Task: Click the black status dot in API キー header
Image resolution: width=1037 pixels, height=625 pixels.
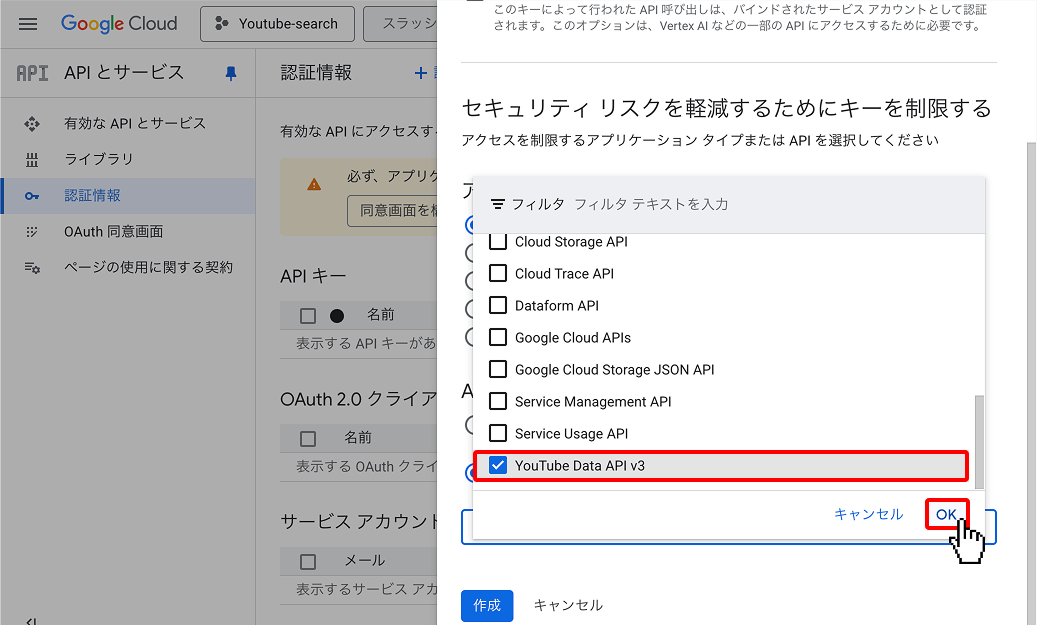Action: point(337,316)
